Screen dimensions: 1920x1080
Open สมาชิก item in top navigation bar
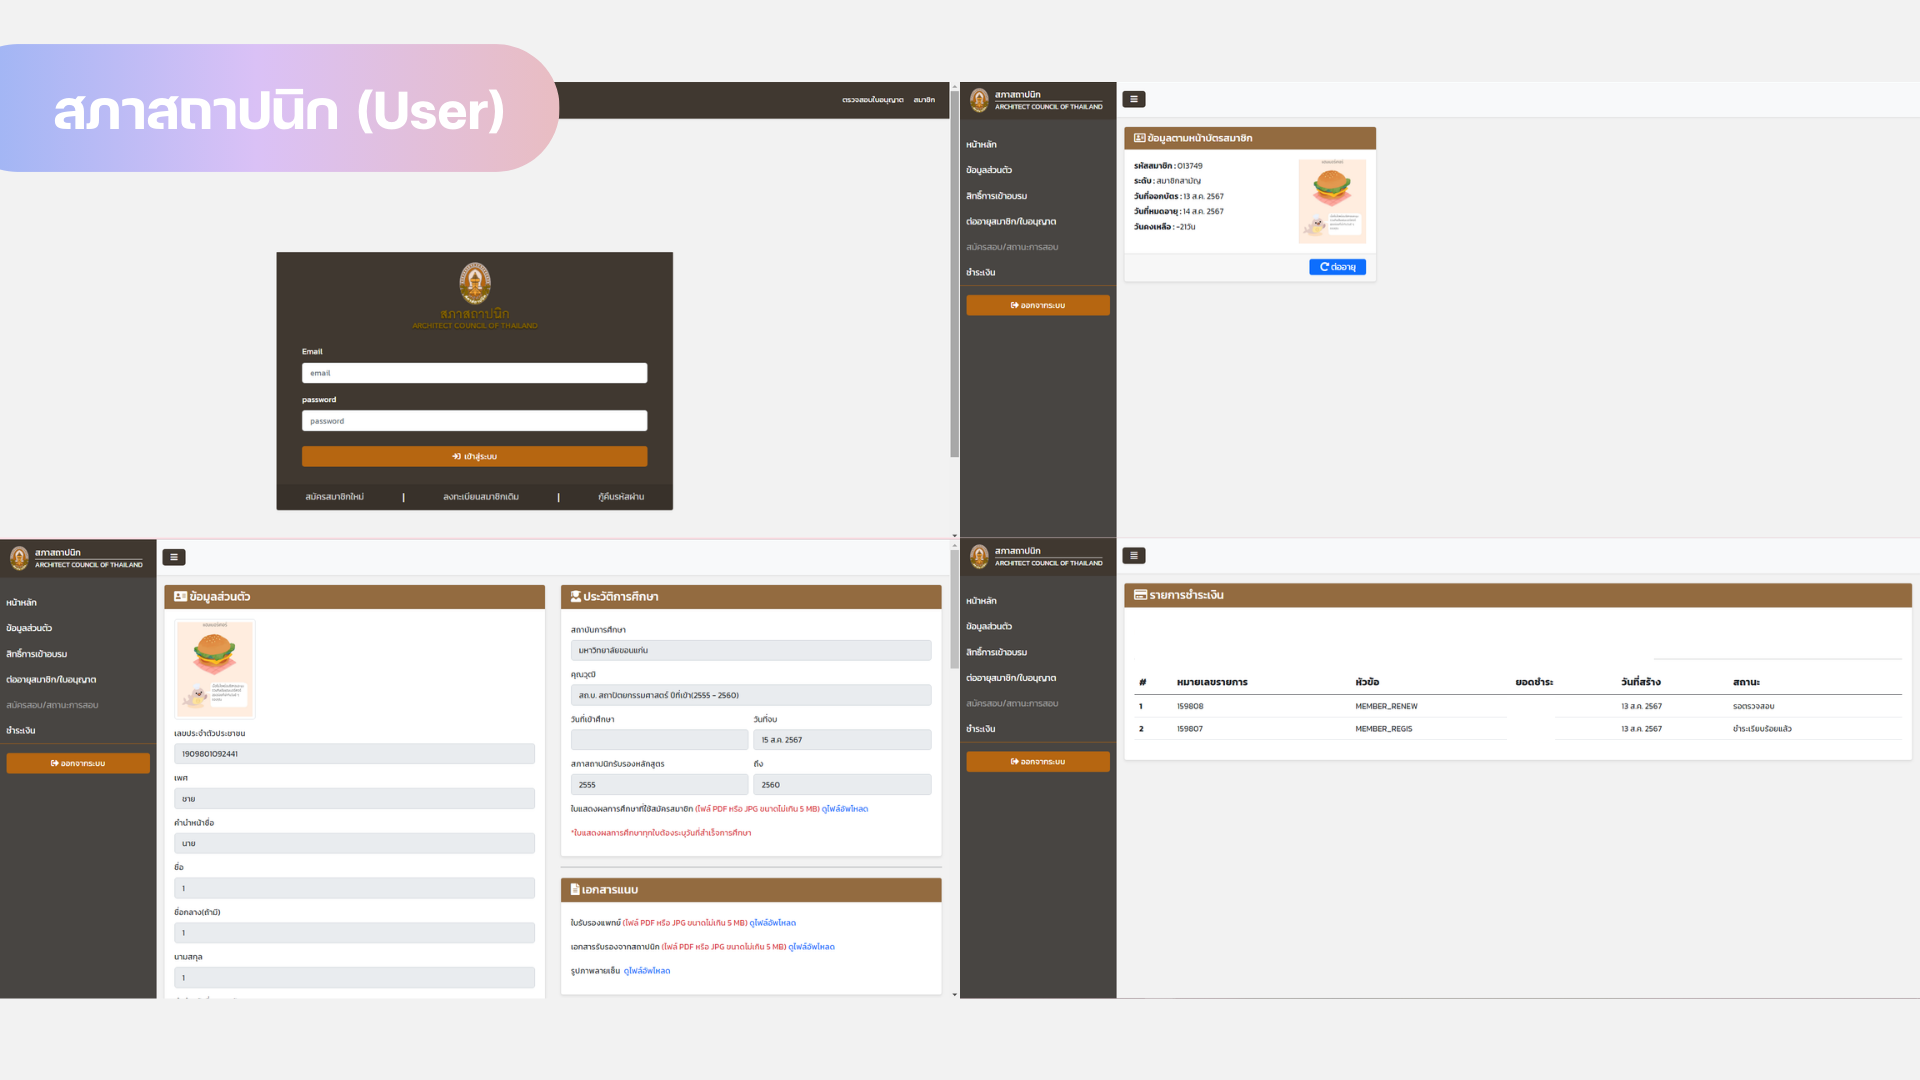924,100
